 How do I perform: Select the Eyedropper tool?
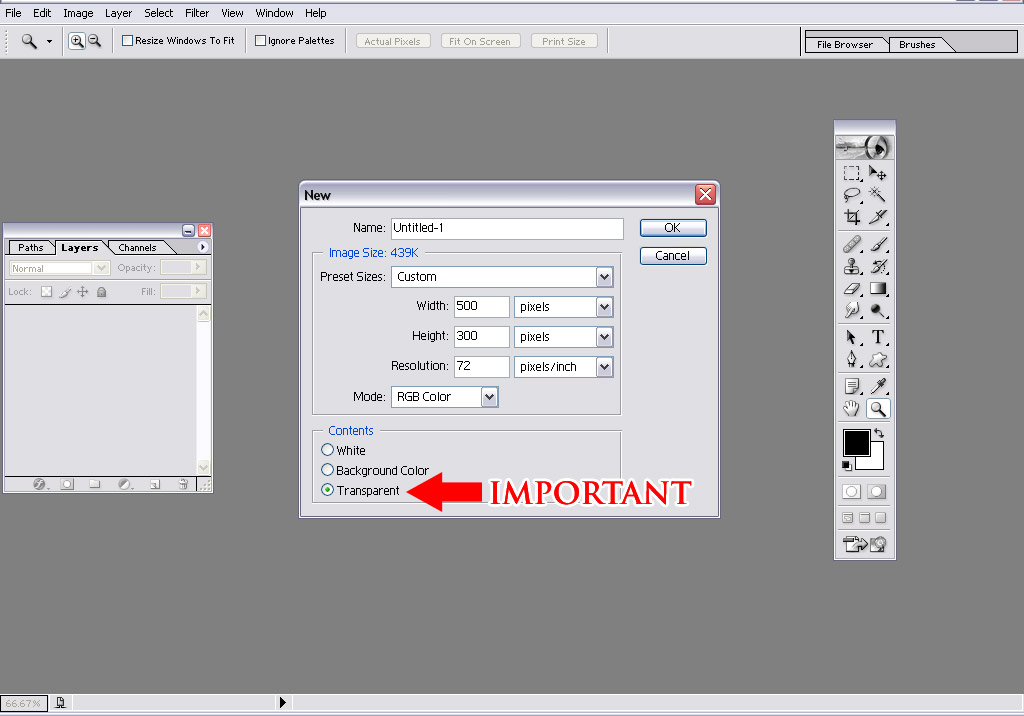click(878, 387)
